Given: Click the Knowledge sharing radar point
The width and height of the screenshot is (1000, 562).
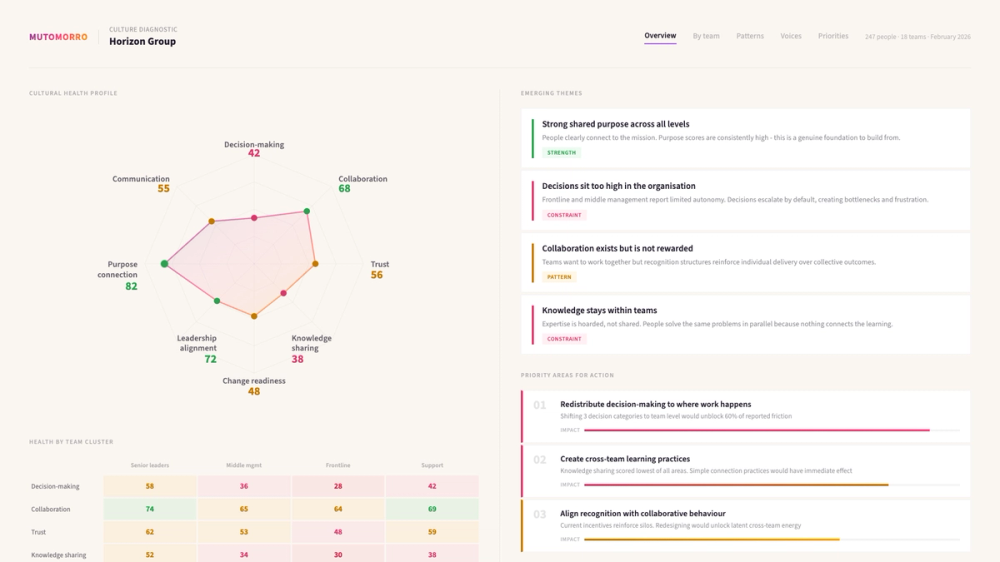Looking at the screenshot, I should tap(284, 293).
